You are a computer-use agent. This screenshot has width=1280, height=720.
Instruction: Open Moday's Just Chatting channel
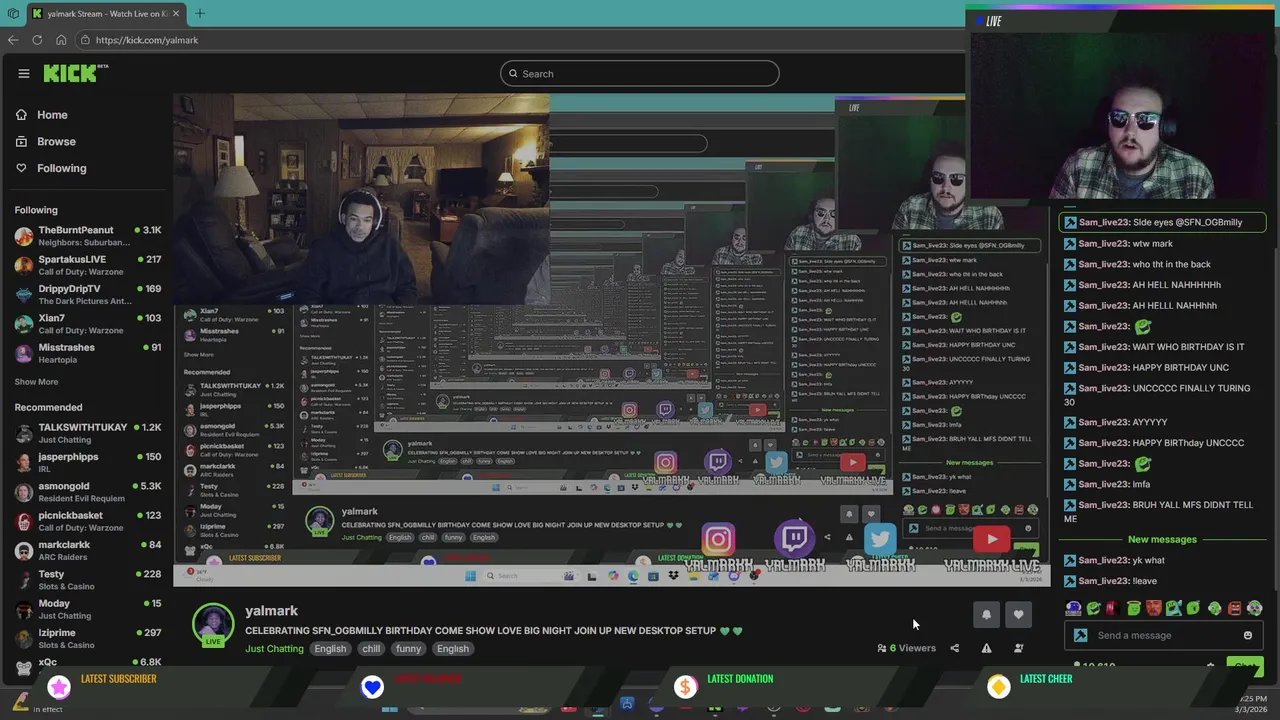pyautogui.click(x=88, y=609)
